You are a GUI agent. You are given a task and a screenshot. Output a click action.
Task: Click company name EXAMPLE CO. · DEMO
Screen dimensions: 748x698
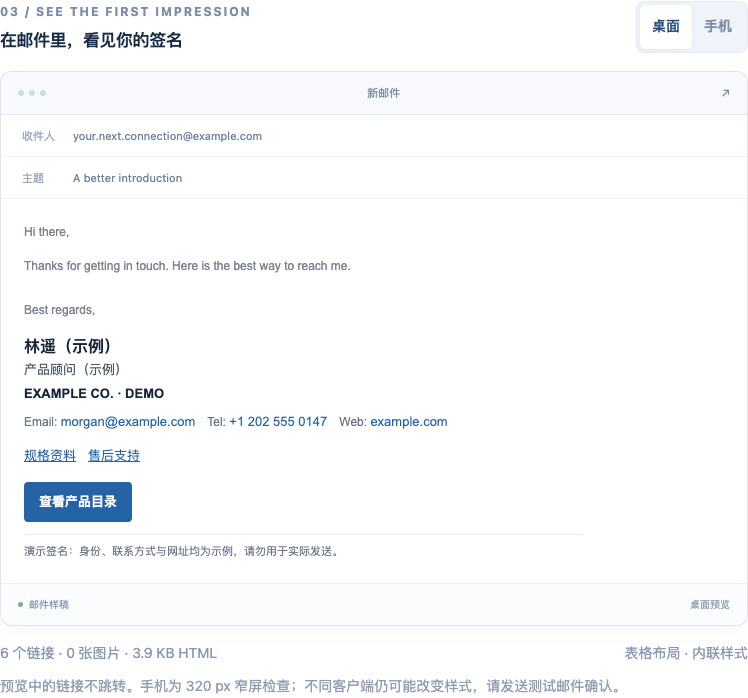94,394
